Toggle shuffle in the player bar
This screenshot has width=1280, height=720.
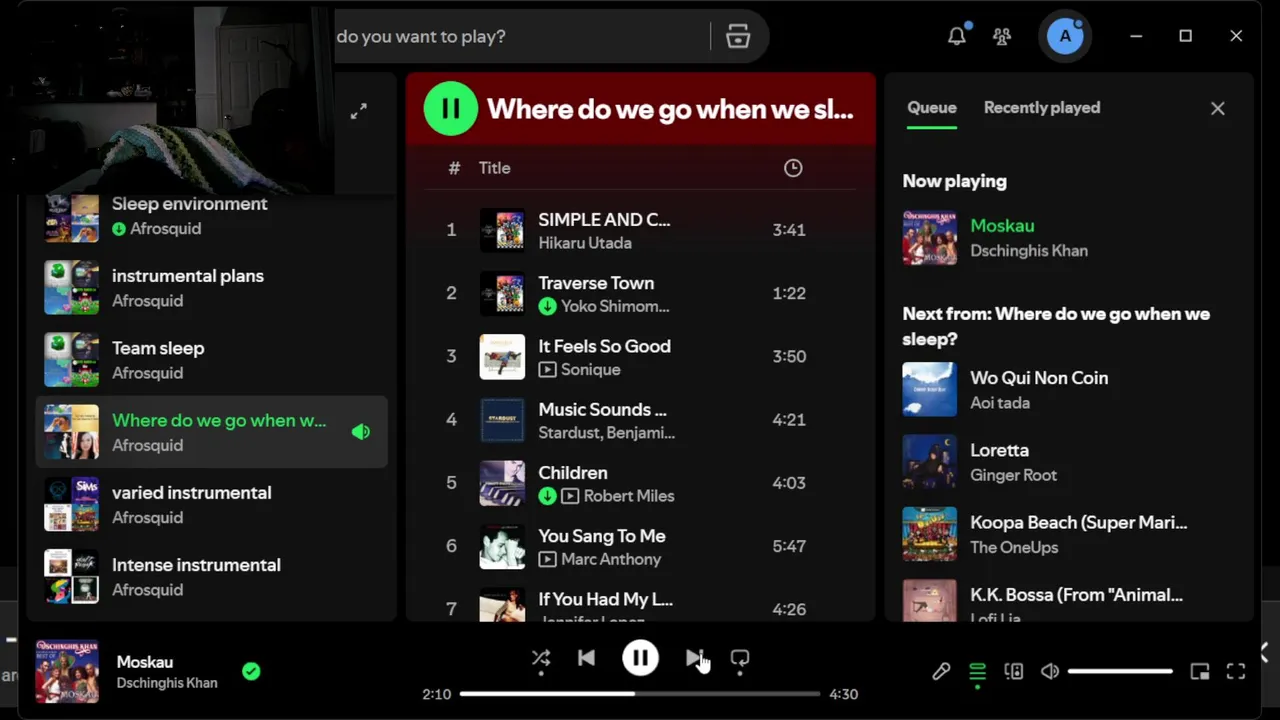[x=541, y=658]
